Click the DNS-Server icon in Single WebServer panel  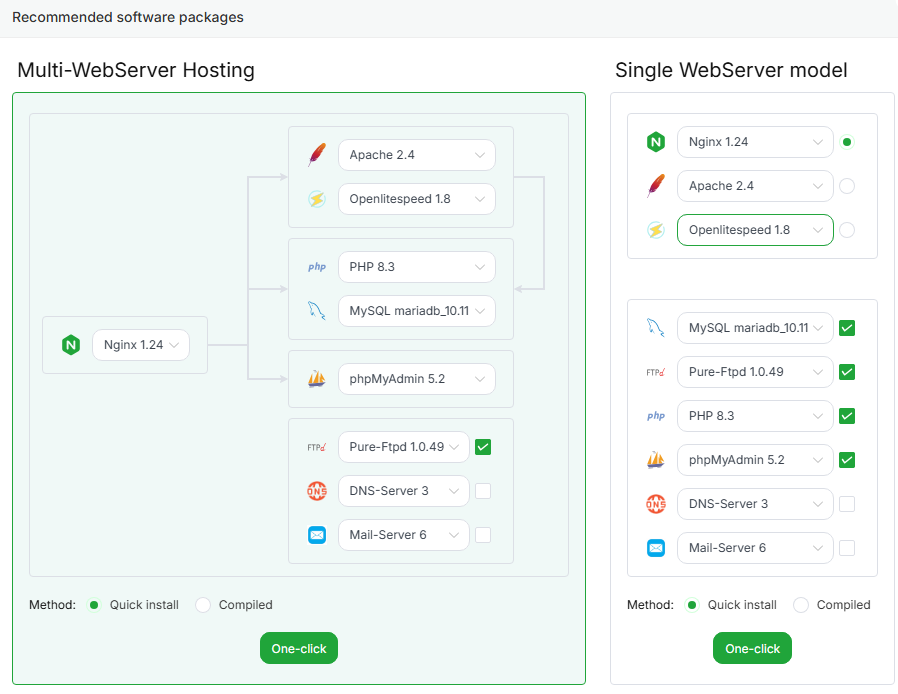coord(656,504)
